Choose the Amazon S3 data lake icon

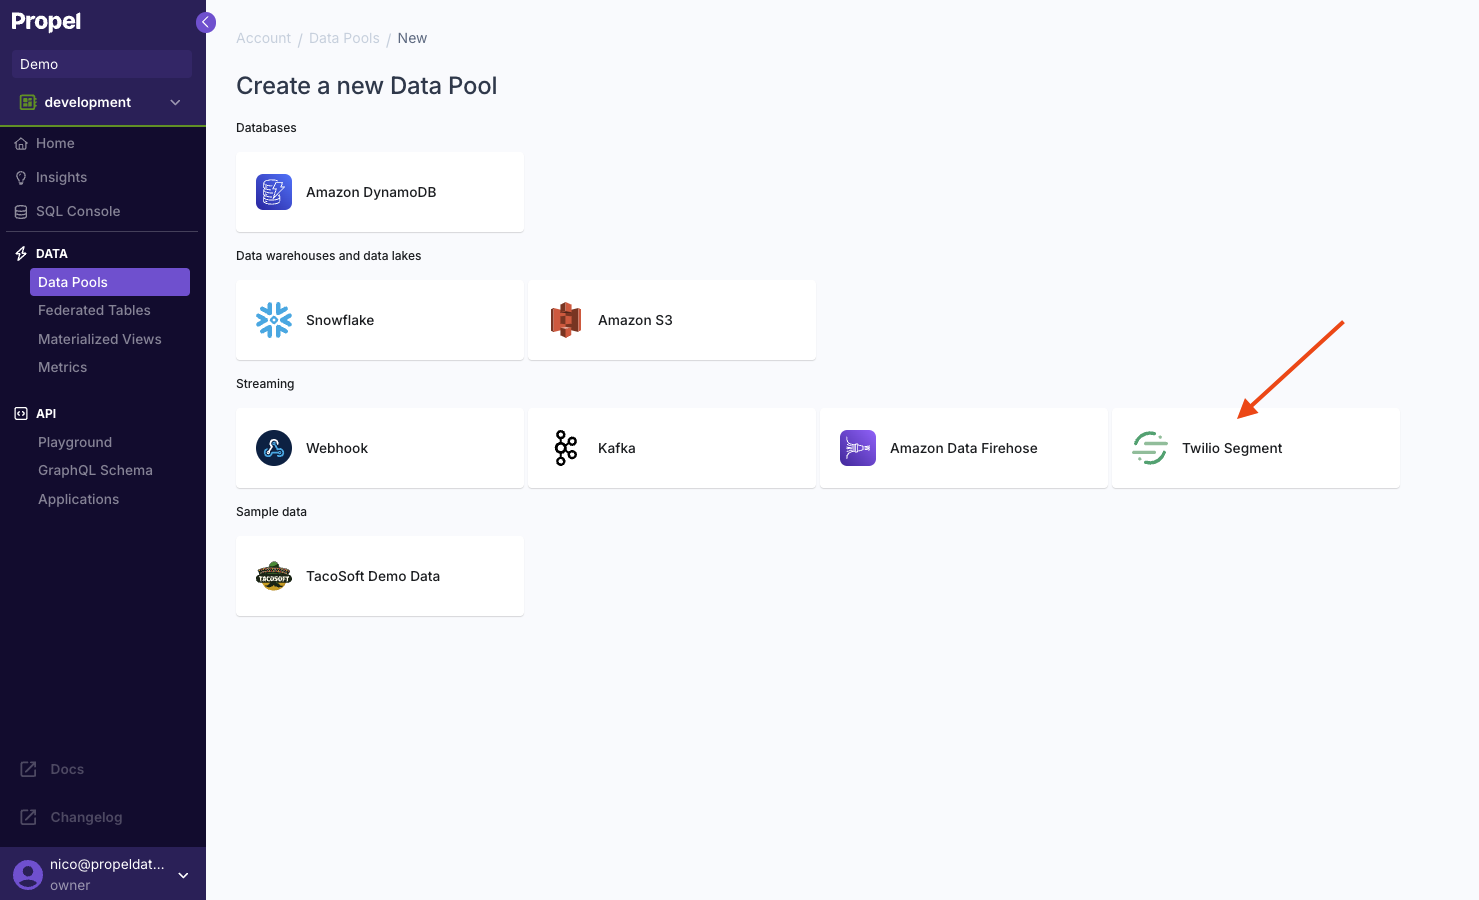click(x=566, y=319)
